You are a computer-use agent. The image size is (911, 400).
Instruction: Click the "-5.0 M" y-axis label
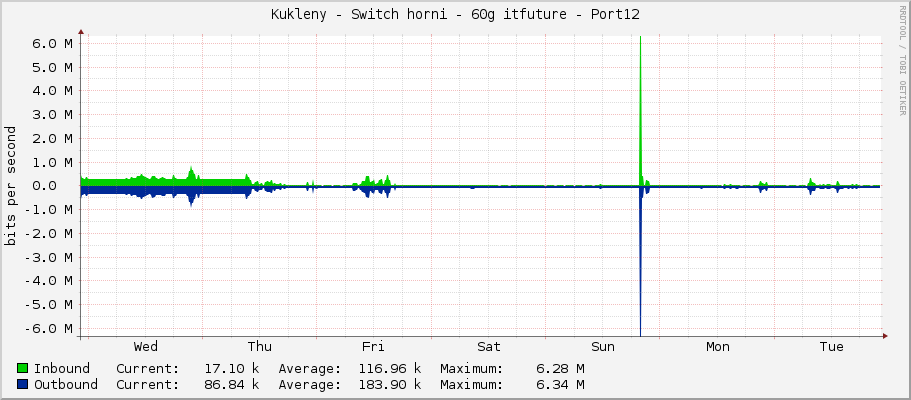coord(49,305)
